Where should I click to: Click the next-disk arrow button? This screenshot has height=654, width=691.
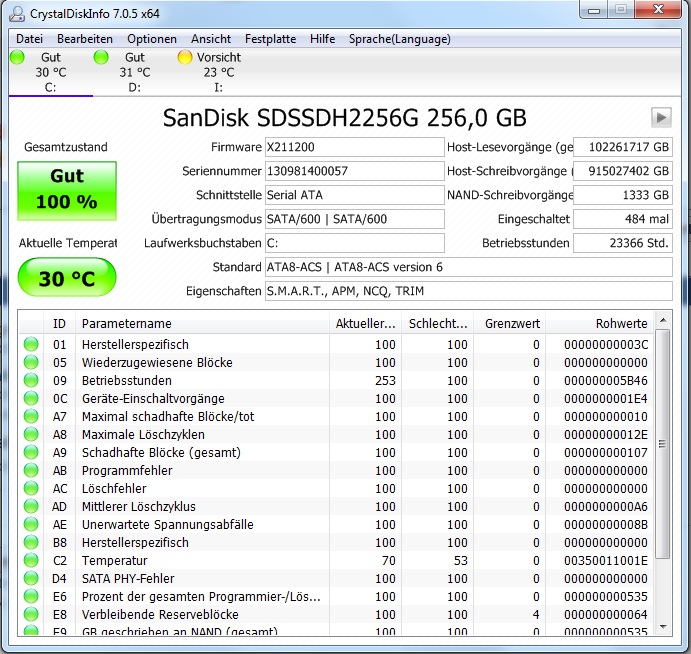click(x=661, y=117)
